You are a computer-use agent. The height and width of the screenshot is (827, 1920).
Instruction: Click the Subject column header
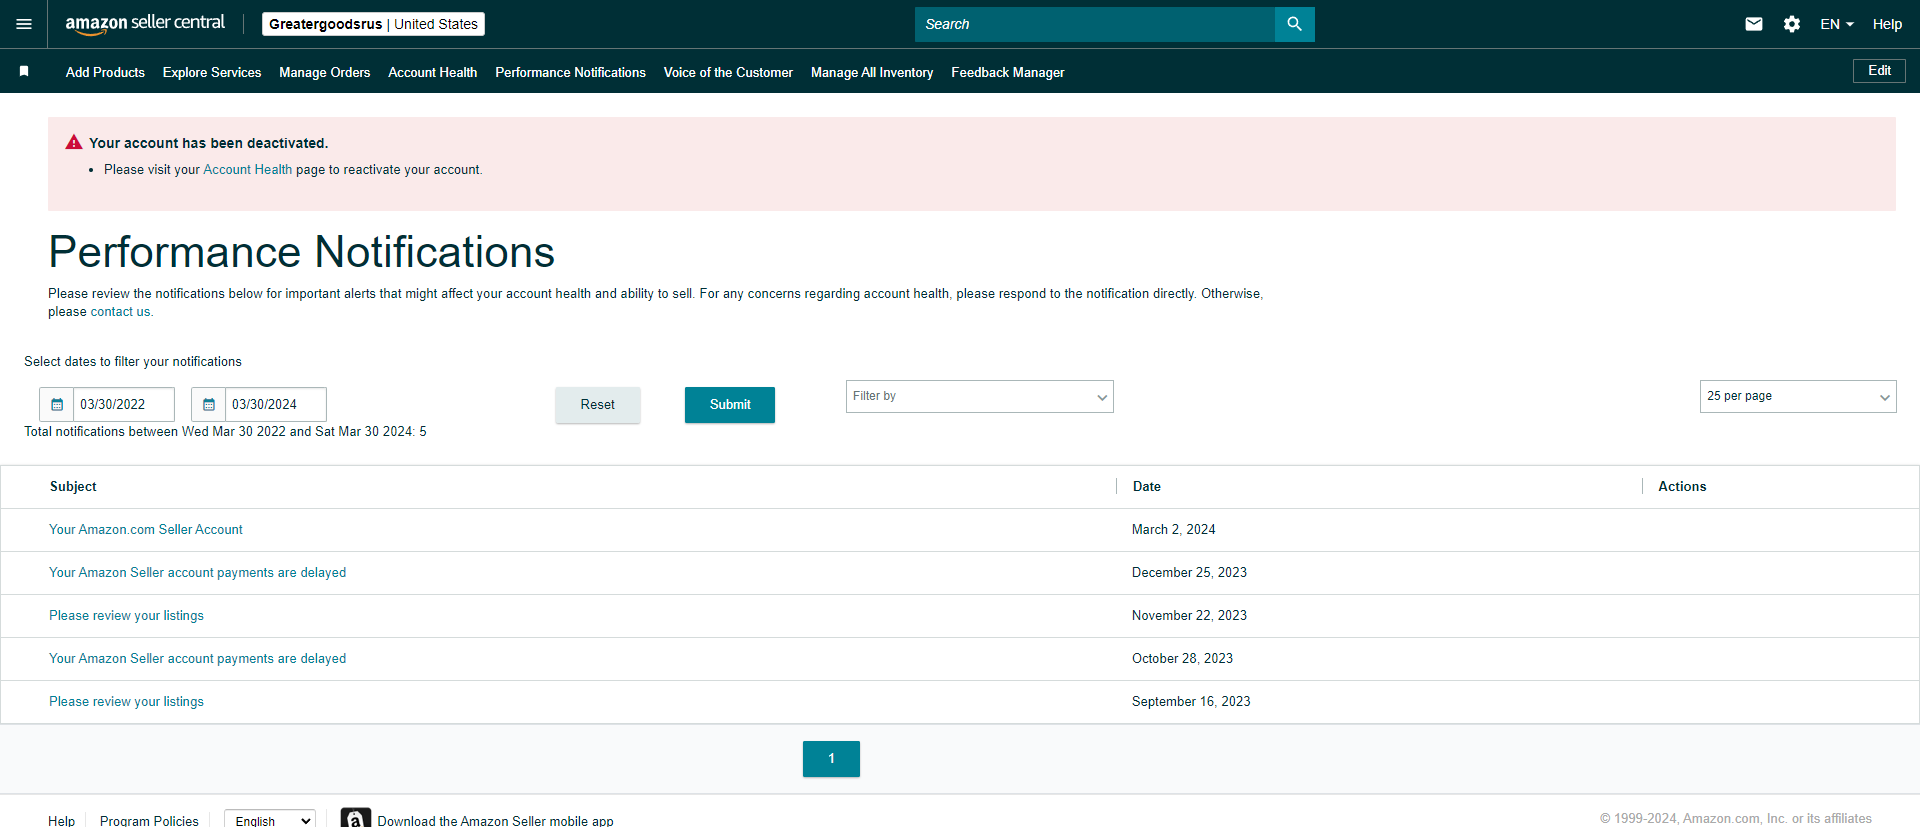pyautogui.click(x=73, y=487)
